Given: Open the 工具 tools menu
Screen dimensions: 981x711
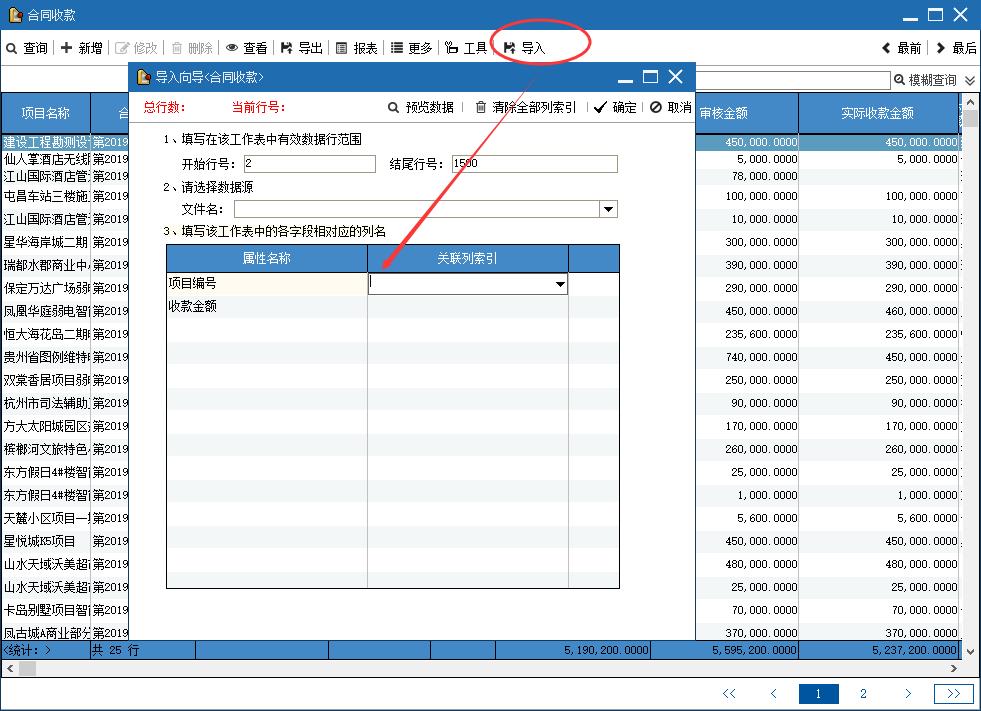Looking at the screenshot, I should point(466,48).
